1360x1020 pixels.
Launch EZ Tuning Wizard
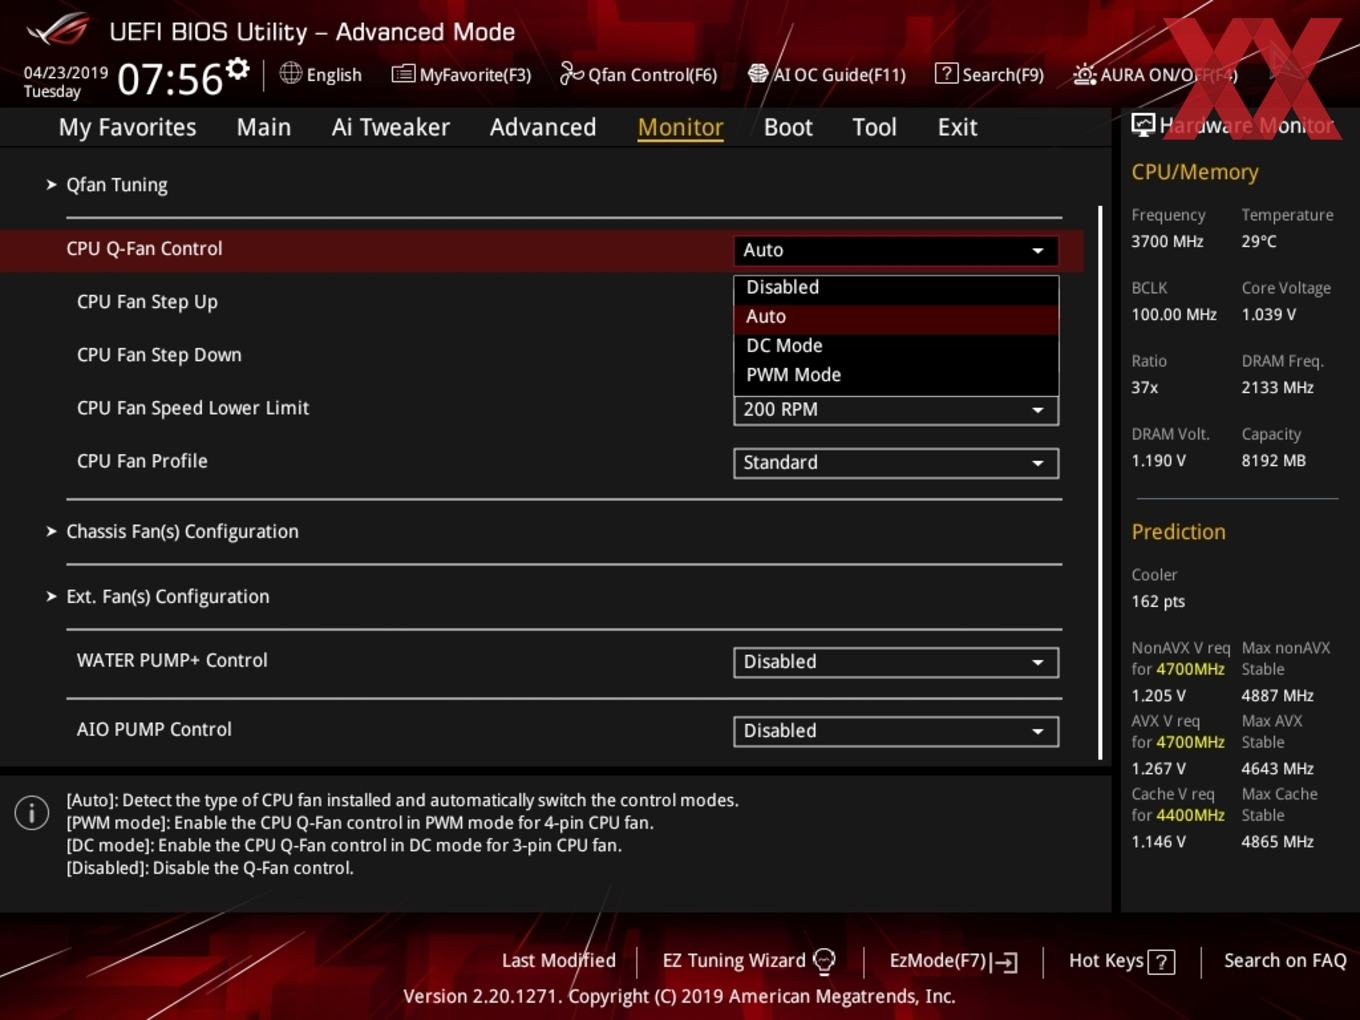(x=748, y=961)
